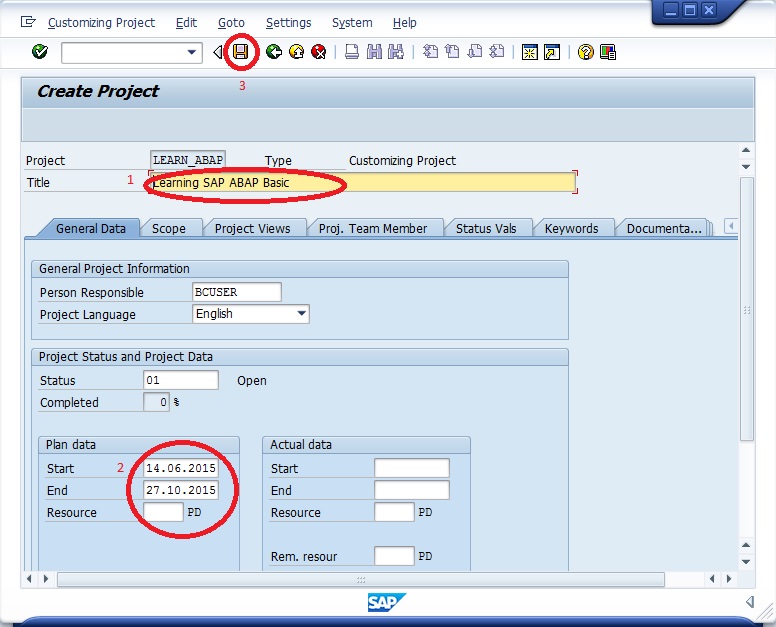Click the Plan data Resource field
This screenshot has height=627, width=776.
pyautogui.click(x=163, y=512)
